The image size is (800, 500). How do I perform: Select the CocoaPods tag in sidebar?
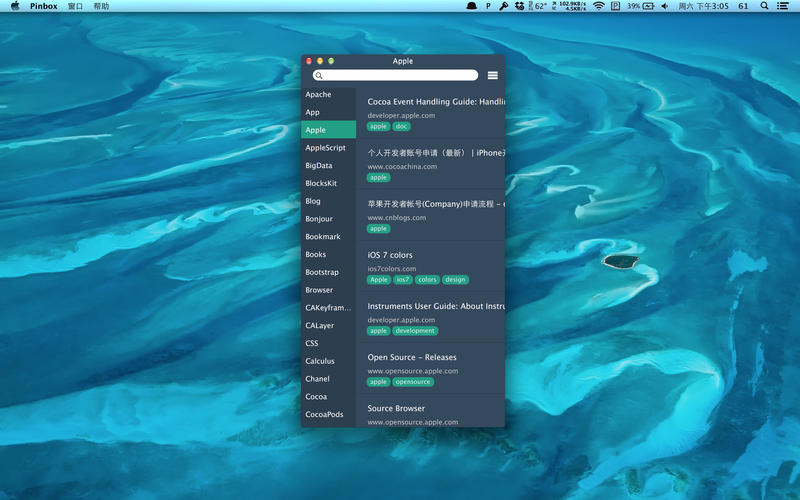(324, 414)
